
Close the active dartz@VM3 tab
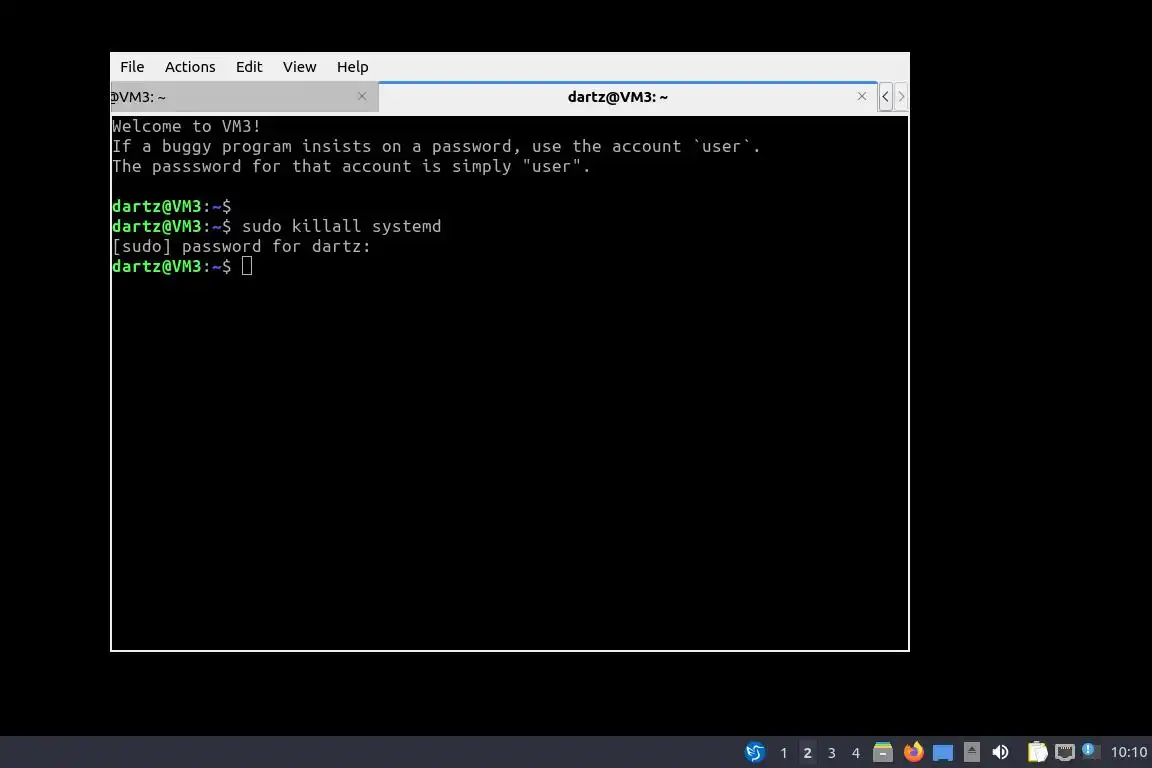862,96
